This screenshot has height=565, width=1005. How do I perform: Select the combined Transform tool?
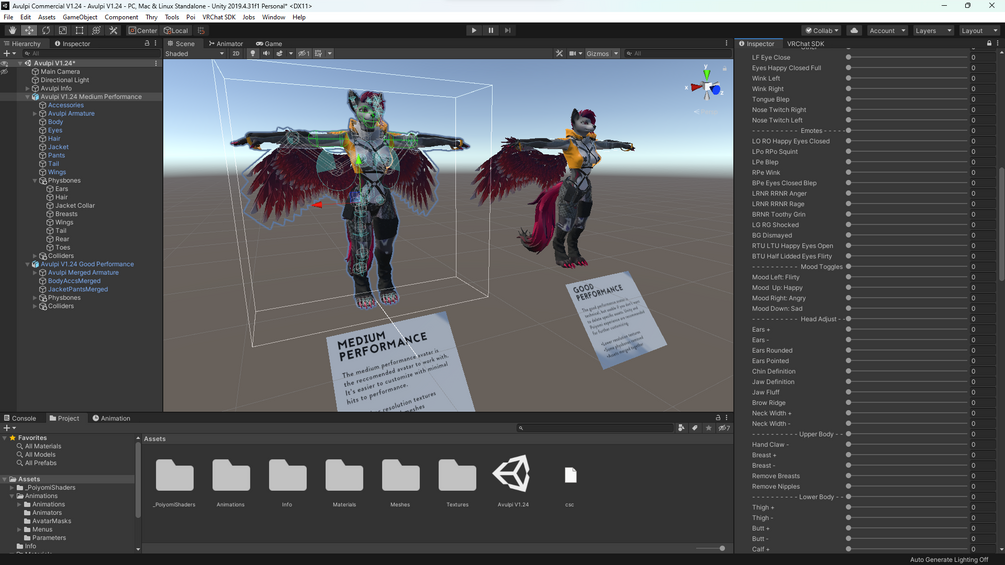coord(96,30)
